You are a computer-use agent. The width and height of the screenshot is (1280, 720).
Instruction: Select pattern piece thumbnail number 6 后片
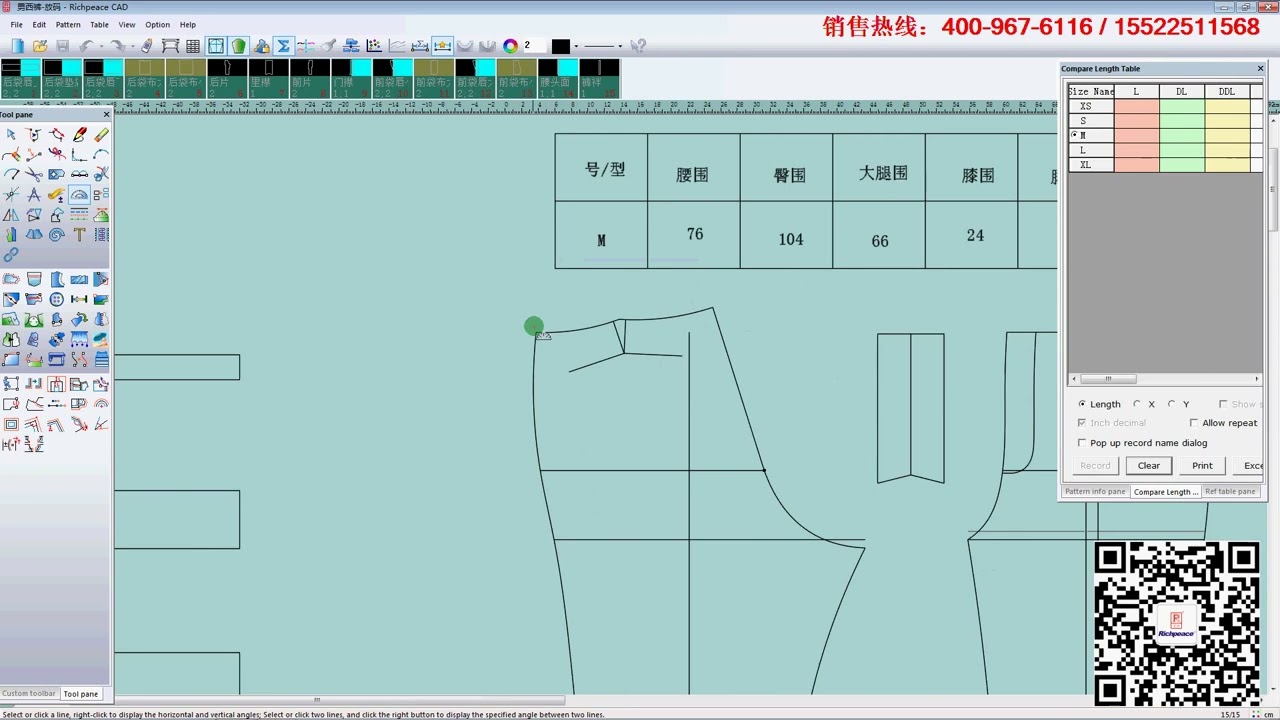[x=227, y=79]
